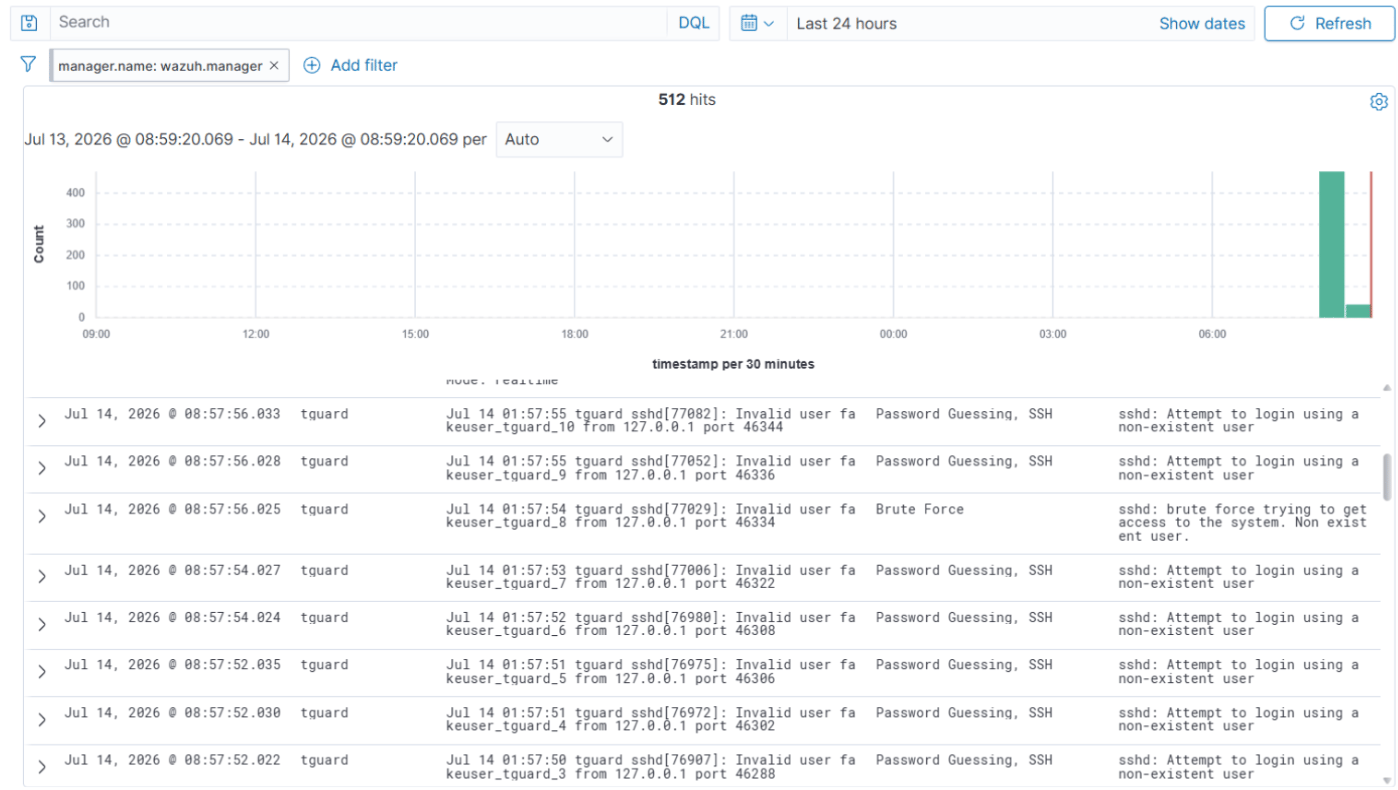Image resolution: width=1398 pixels, height=790 pixels.
Task: Click the brute force description text
Action: pyautogui.click(x=1242, y=523)
